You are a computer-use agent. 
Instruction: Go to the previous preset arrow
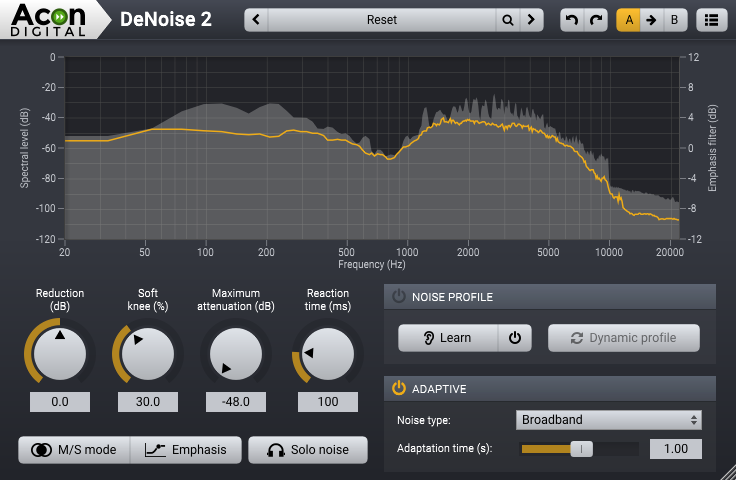click(256, 20)
